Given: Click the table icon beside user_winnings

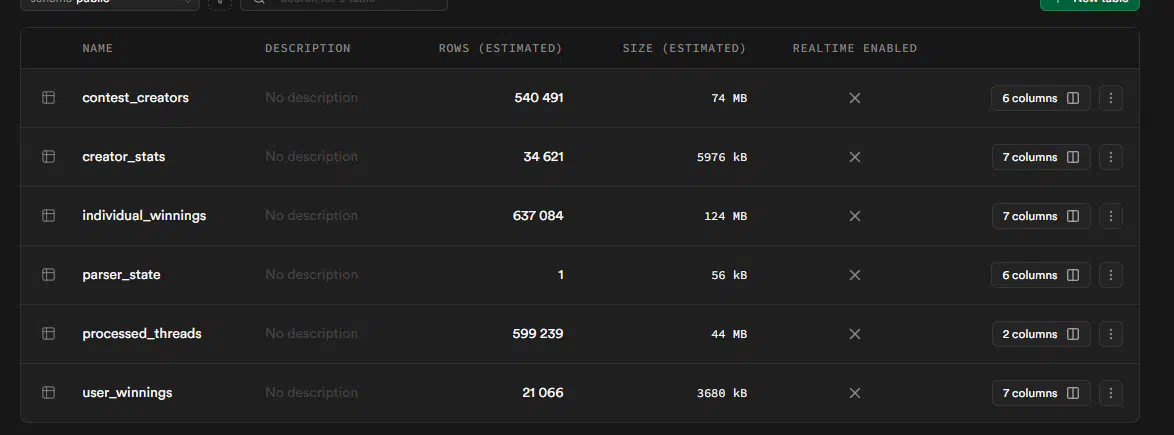Looking at the screenshot, I should point(47,393).
